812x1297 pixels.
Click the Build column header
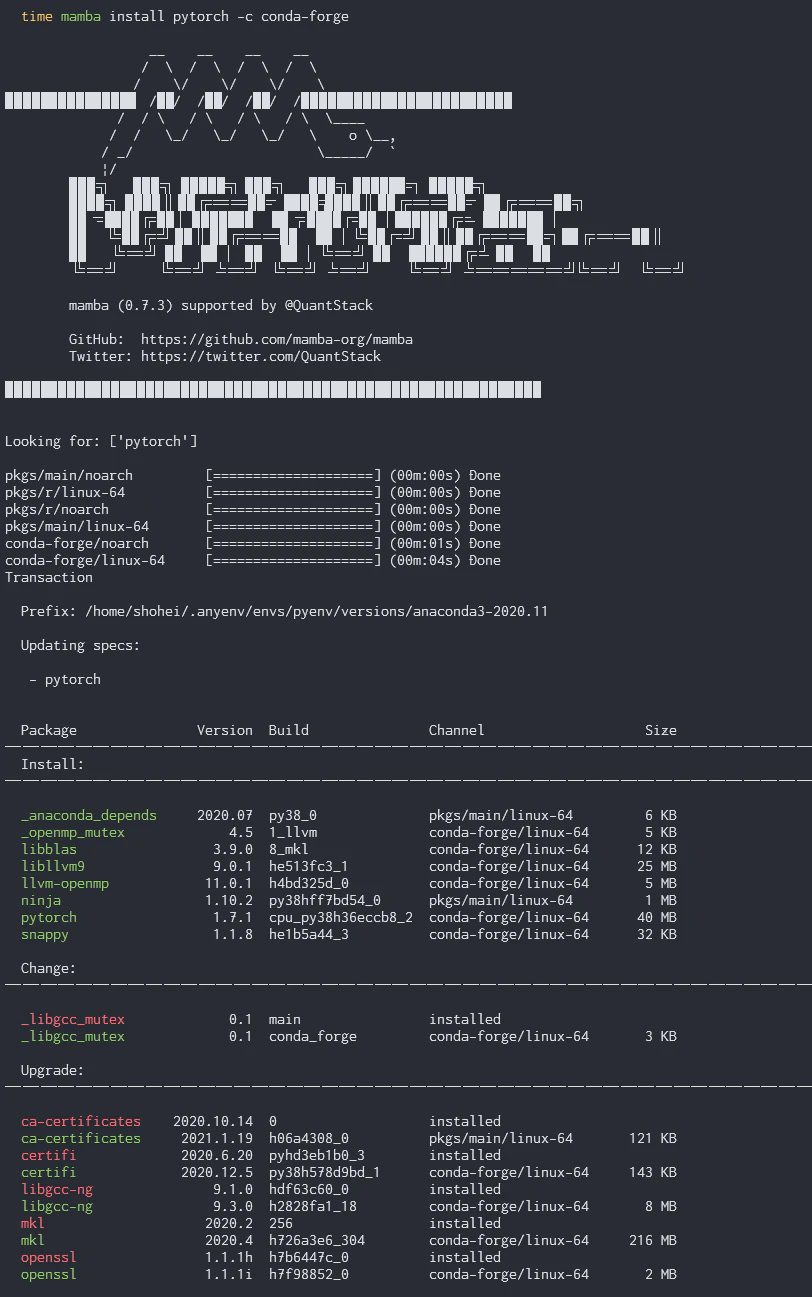click(x=289, y=730)
